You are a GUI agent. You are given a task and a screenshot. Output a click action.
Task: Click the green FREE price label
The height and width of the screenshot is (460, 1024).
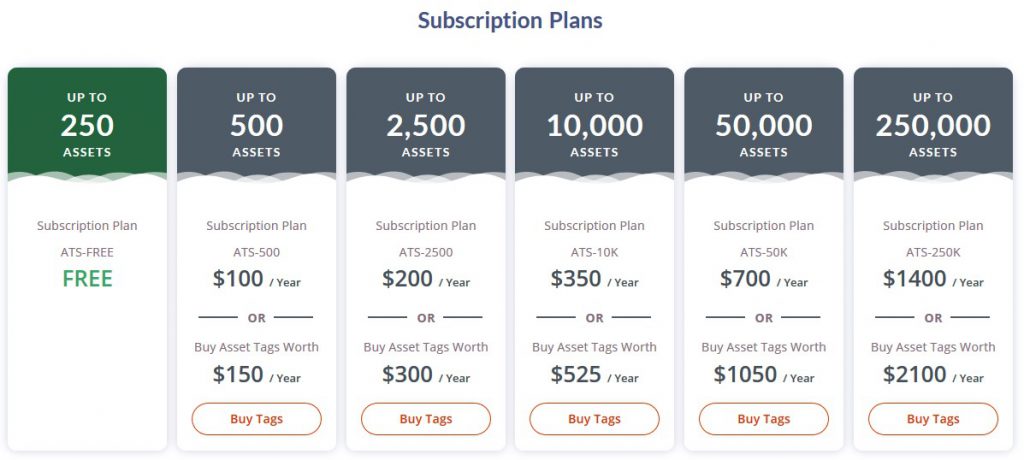87,279
